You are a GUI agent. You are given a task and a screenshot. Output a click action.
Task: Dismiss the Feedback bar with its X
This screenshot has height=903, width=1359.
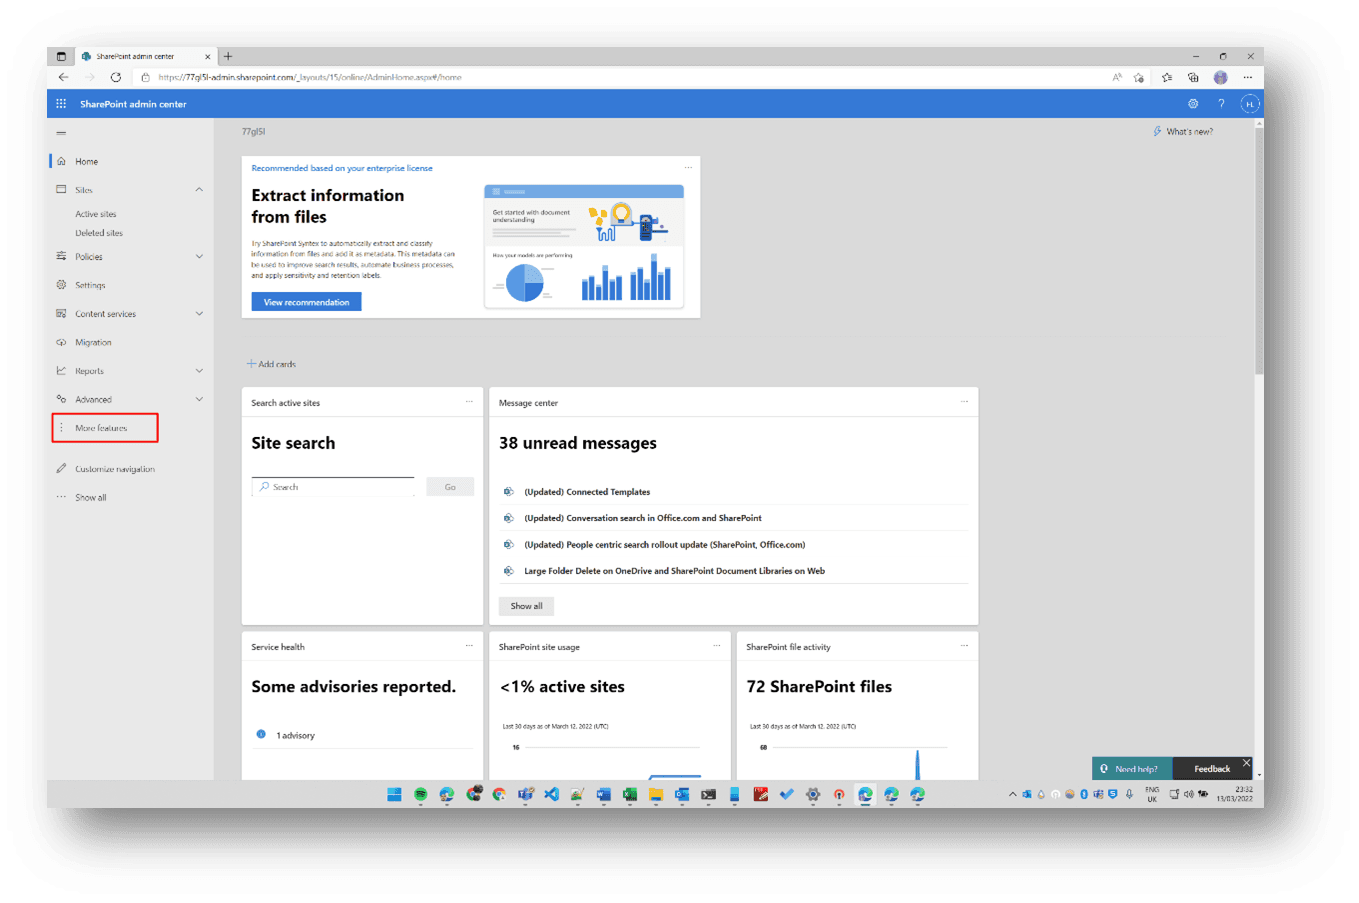tap(1246, 763)
